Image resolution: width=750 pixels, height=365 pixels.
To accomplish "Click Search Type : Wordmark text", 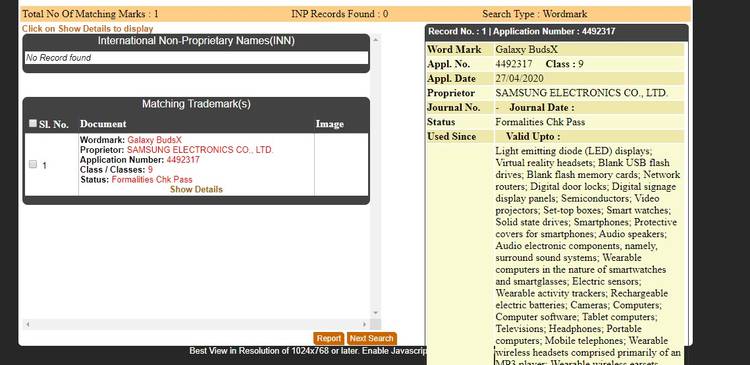I will pos(534,14).
